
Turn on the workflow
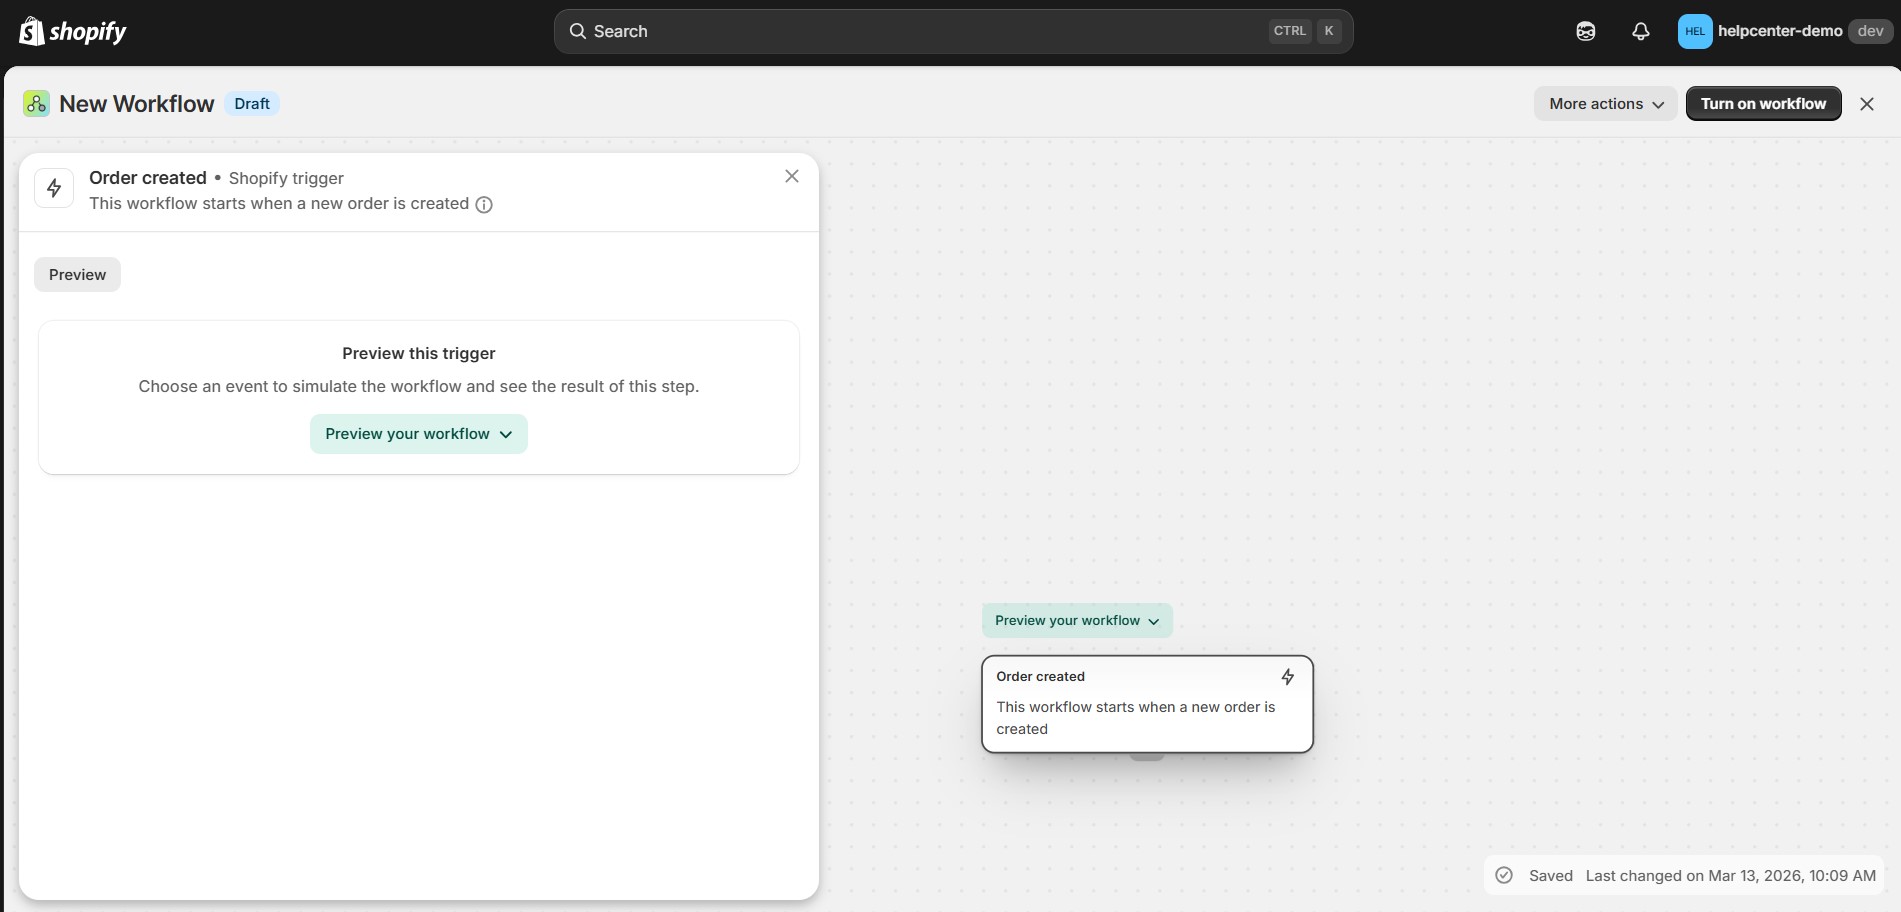(1762, 104)
